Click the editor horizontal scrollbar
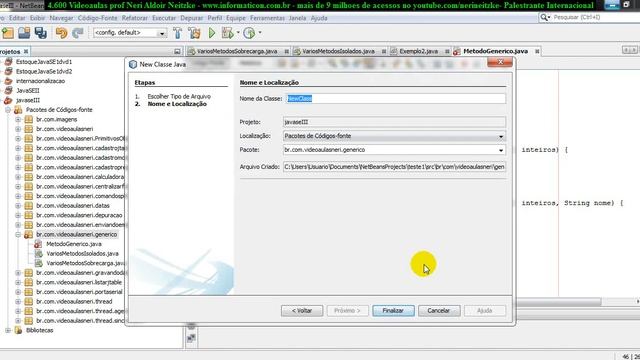 [559, 302]
